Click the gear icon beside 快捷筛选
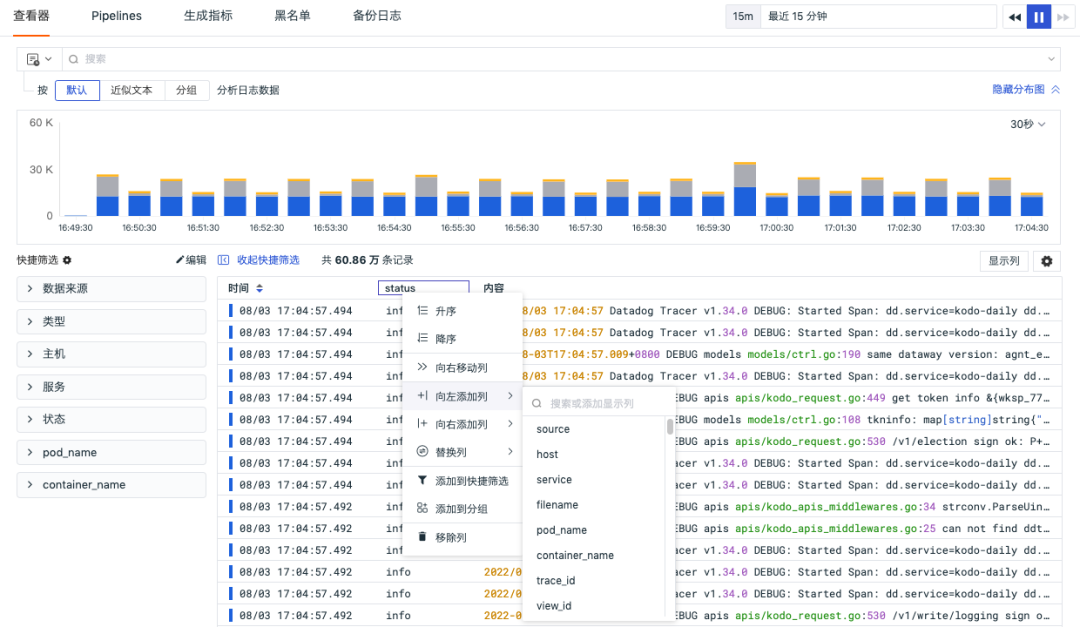Screen dimensions: 1080x627 click(x=67, y=260)
